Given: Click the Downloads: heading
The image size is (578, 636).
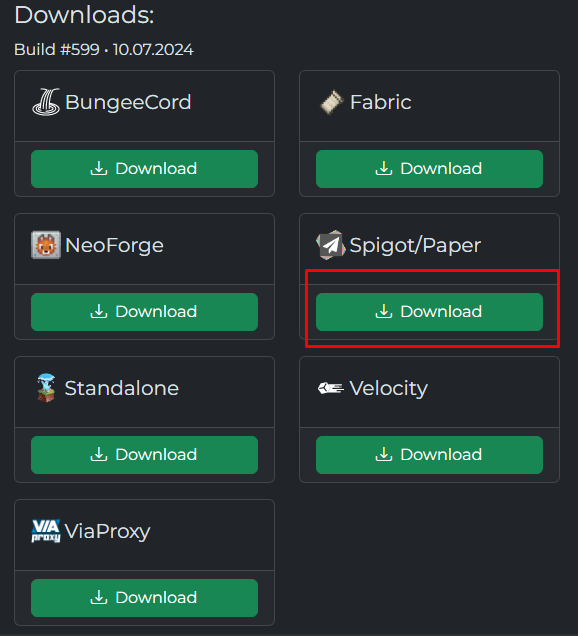Looking at the screenshot, I should pyautogui.click(x=84, y=15).
